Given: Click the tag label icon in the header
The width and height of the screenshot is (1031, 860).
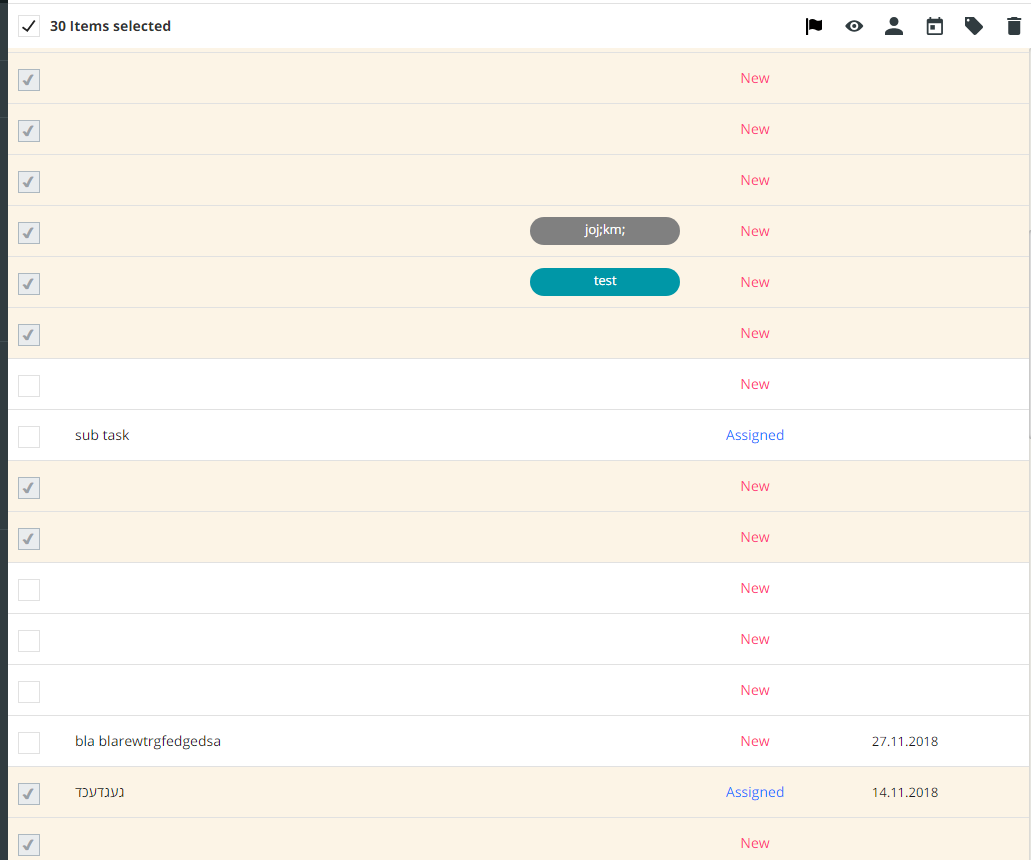Looking at the screenshot, I should 974,26.
